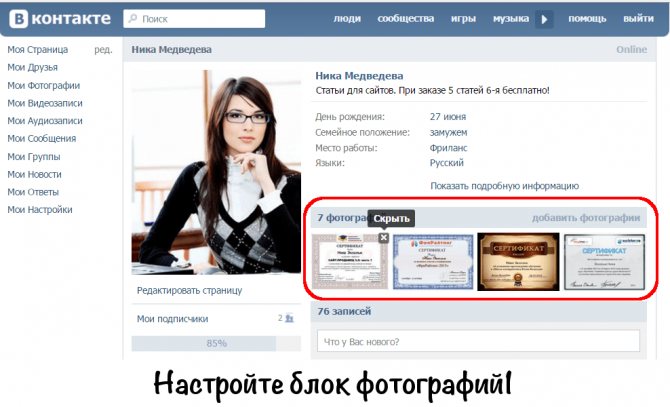Open the игры menu item

click(463, 19)
